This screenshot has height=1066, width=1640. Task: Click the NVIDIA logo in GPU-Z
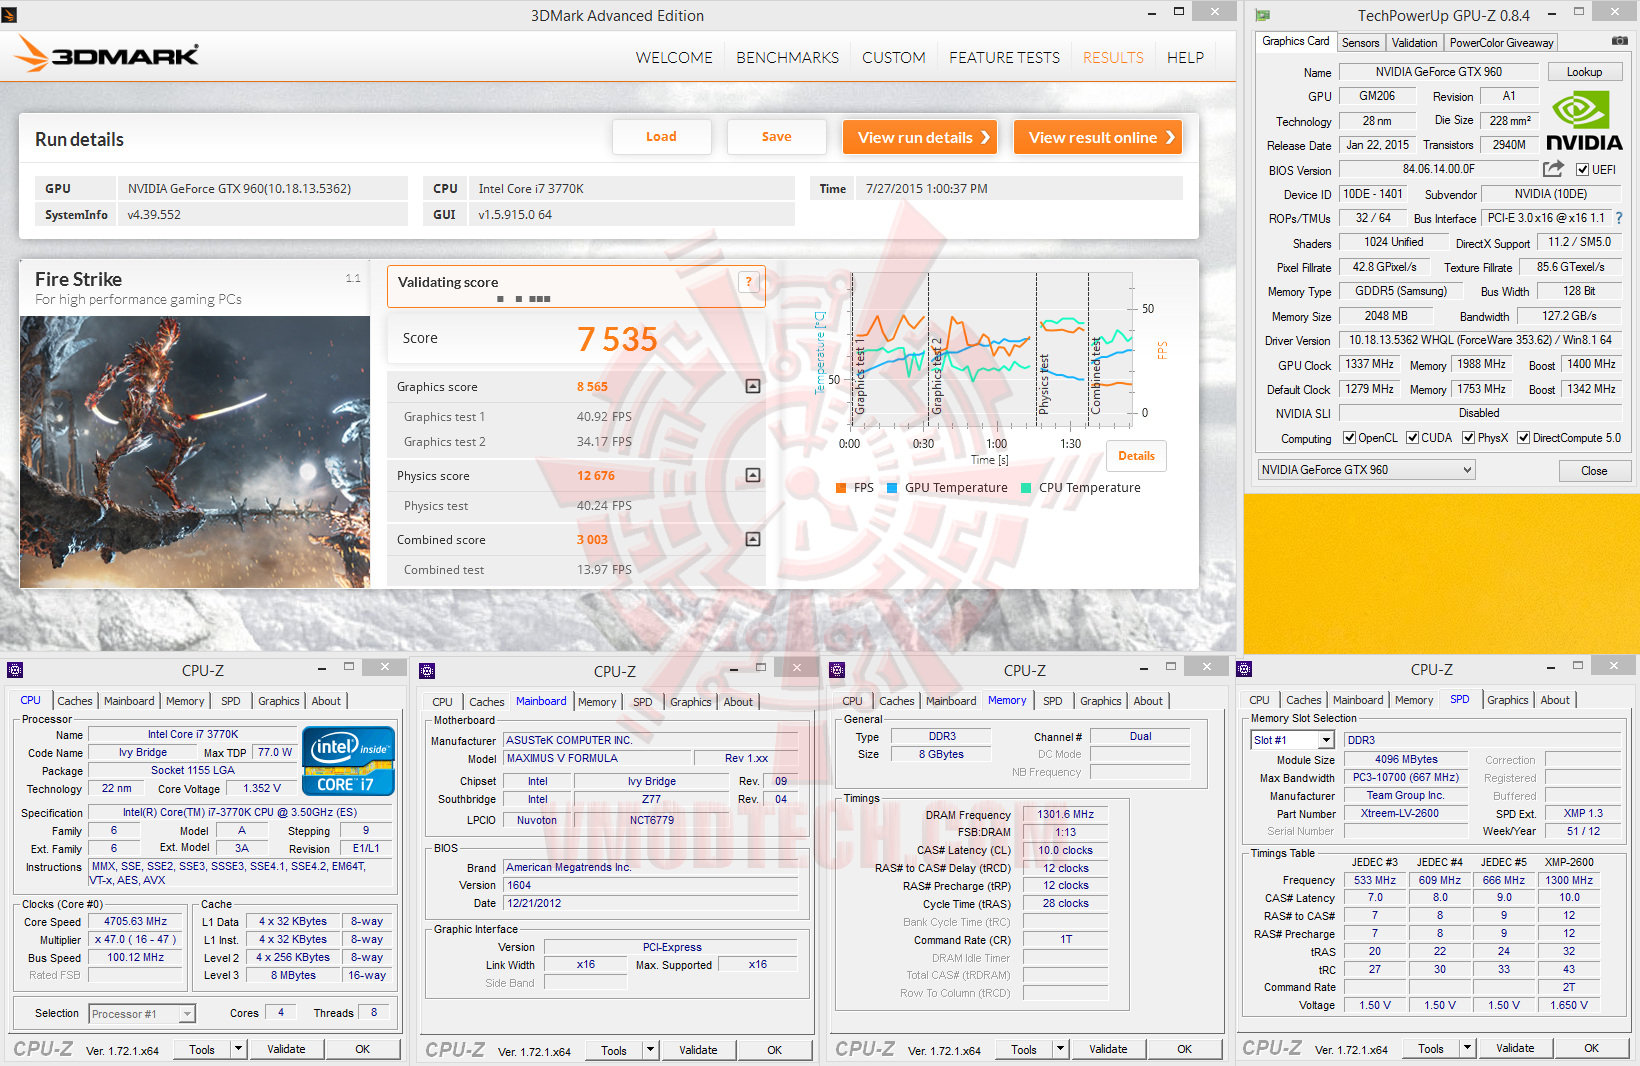click(x=1584, y=121)
